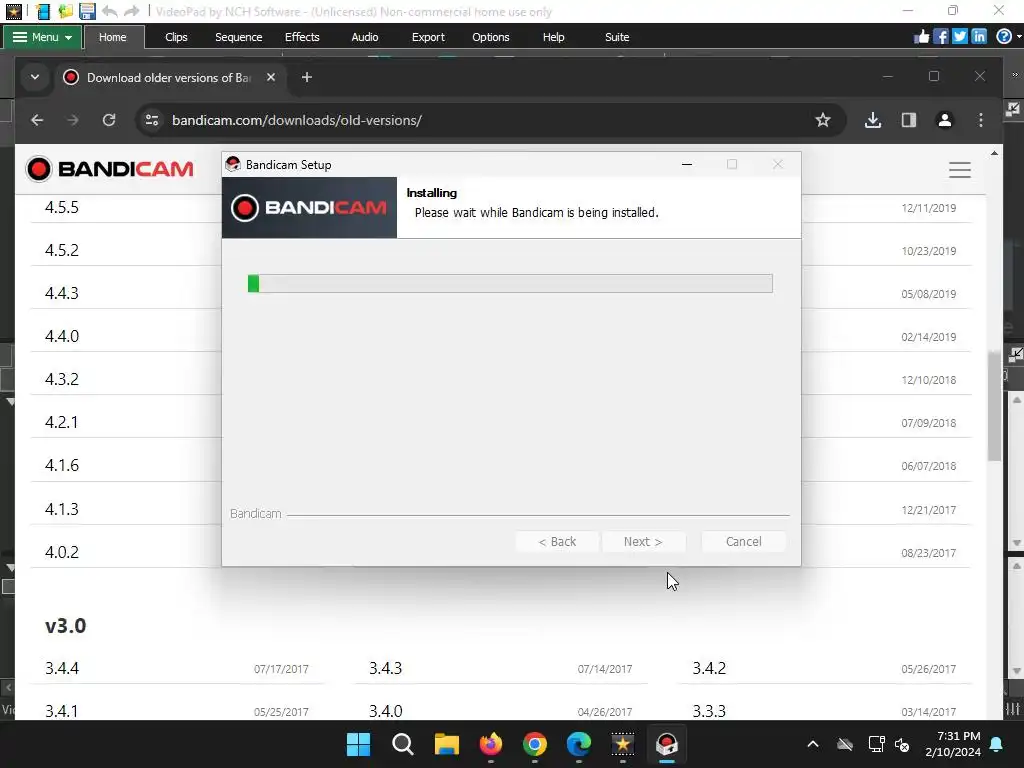Click version 3.4.3 link
This screenshot has height=768, width=1024.
pos(385,669)
